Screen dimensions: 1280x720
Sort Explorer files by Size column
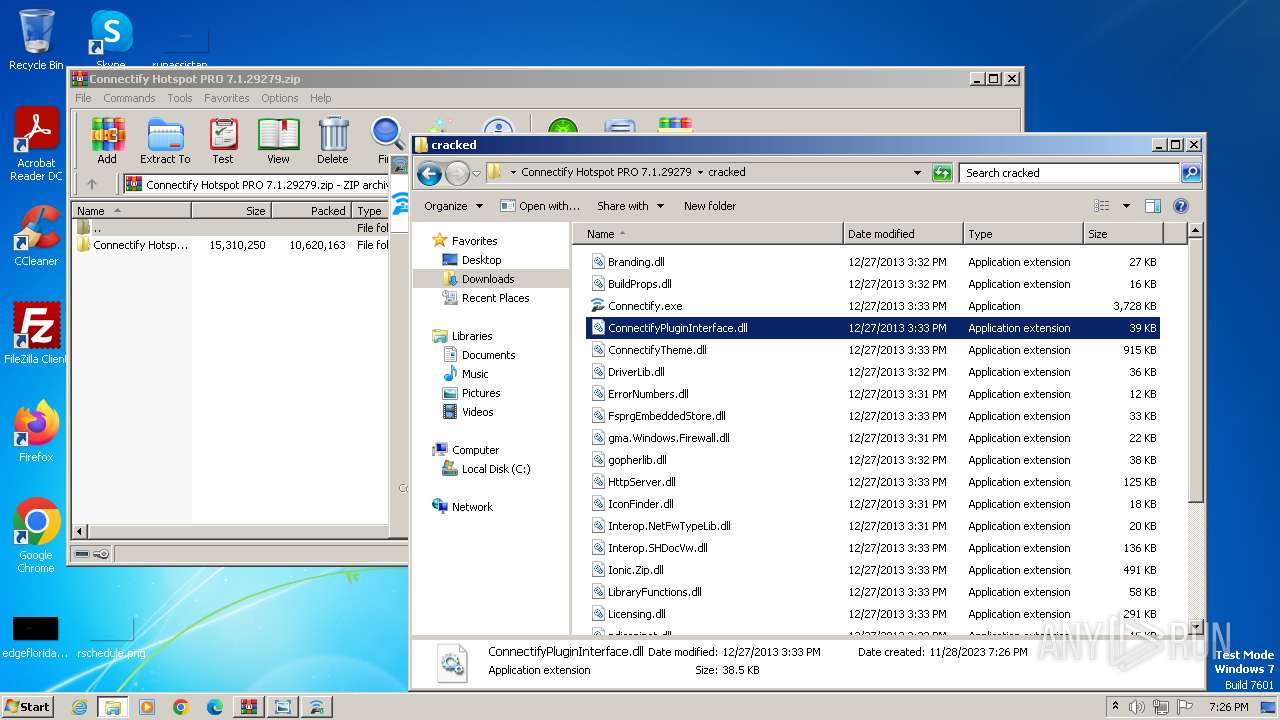[x=1124, y=234]
